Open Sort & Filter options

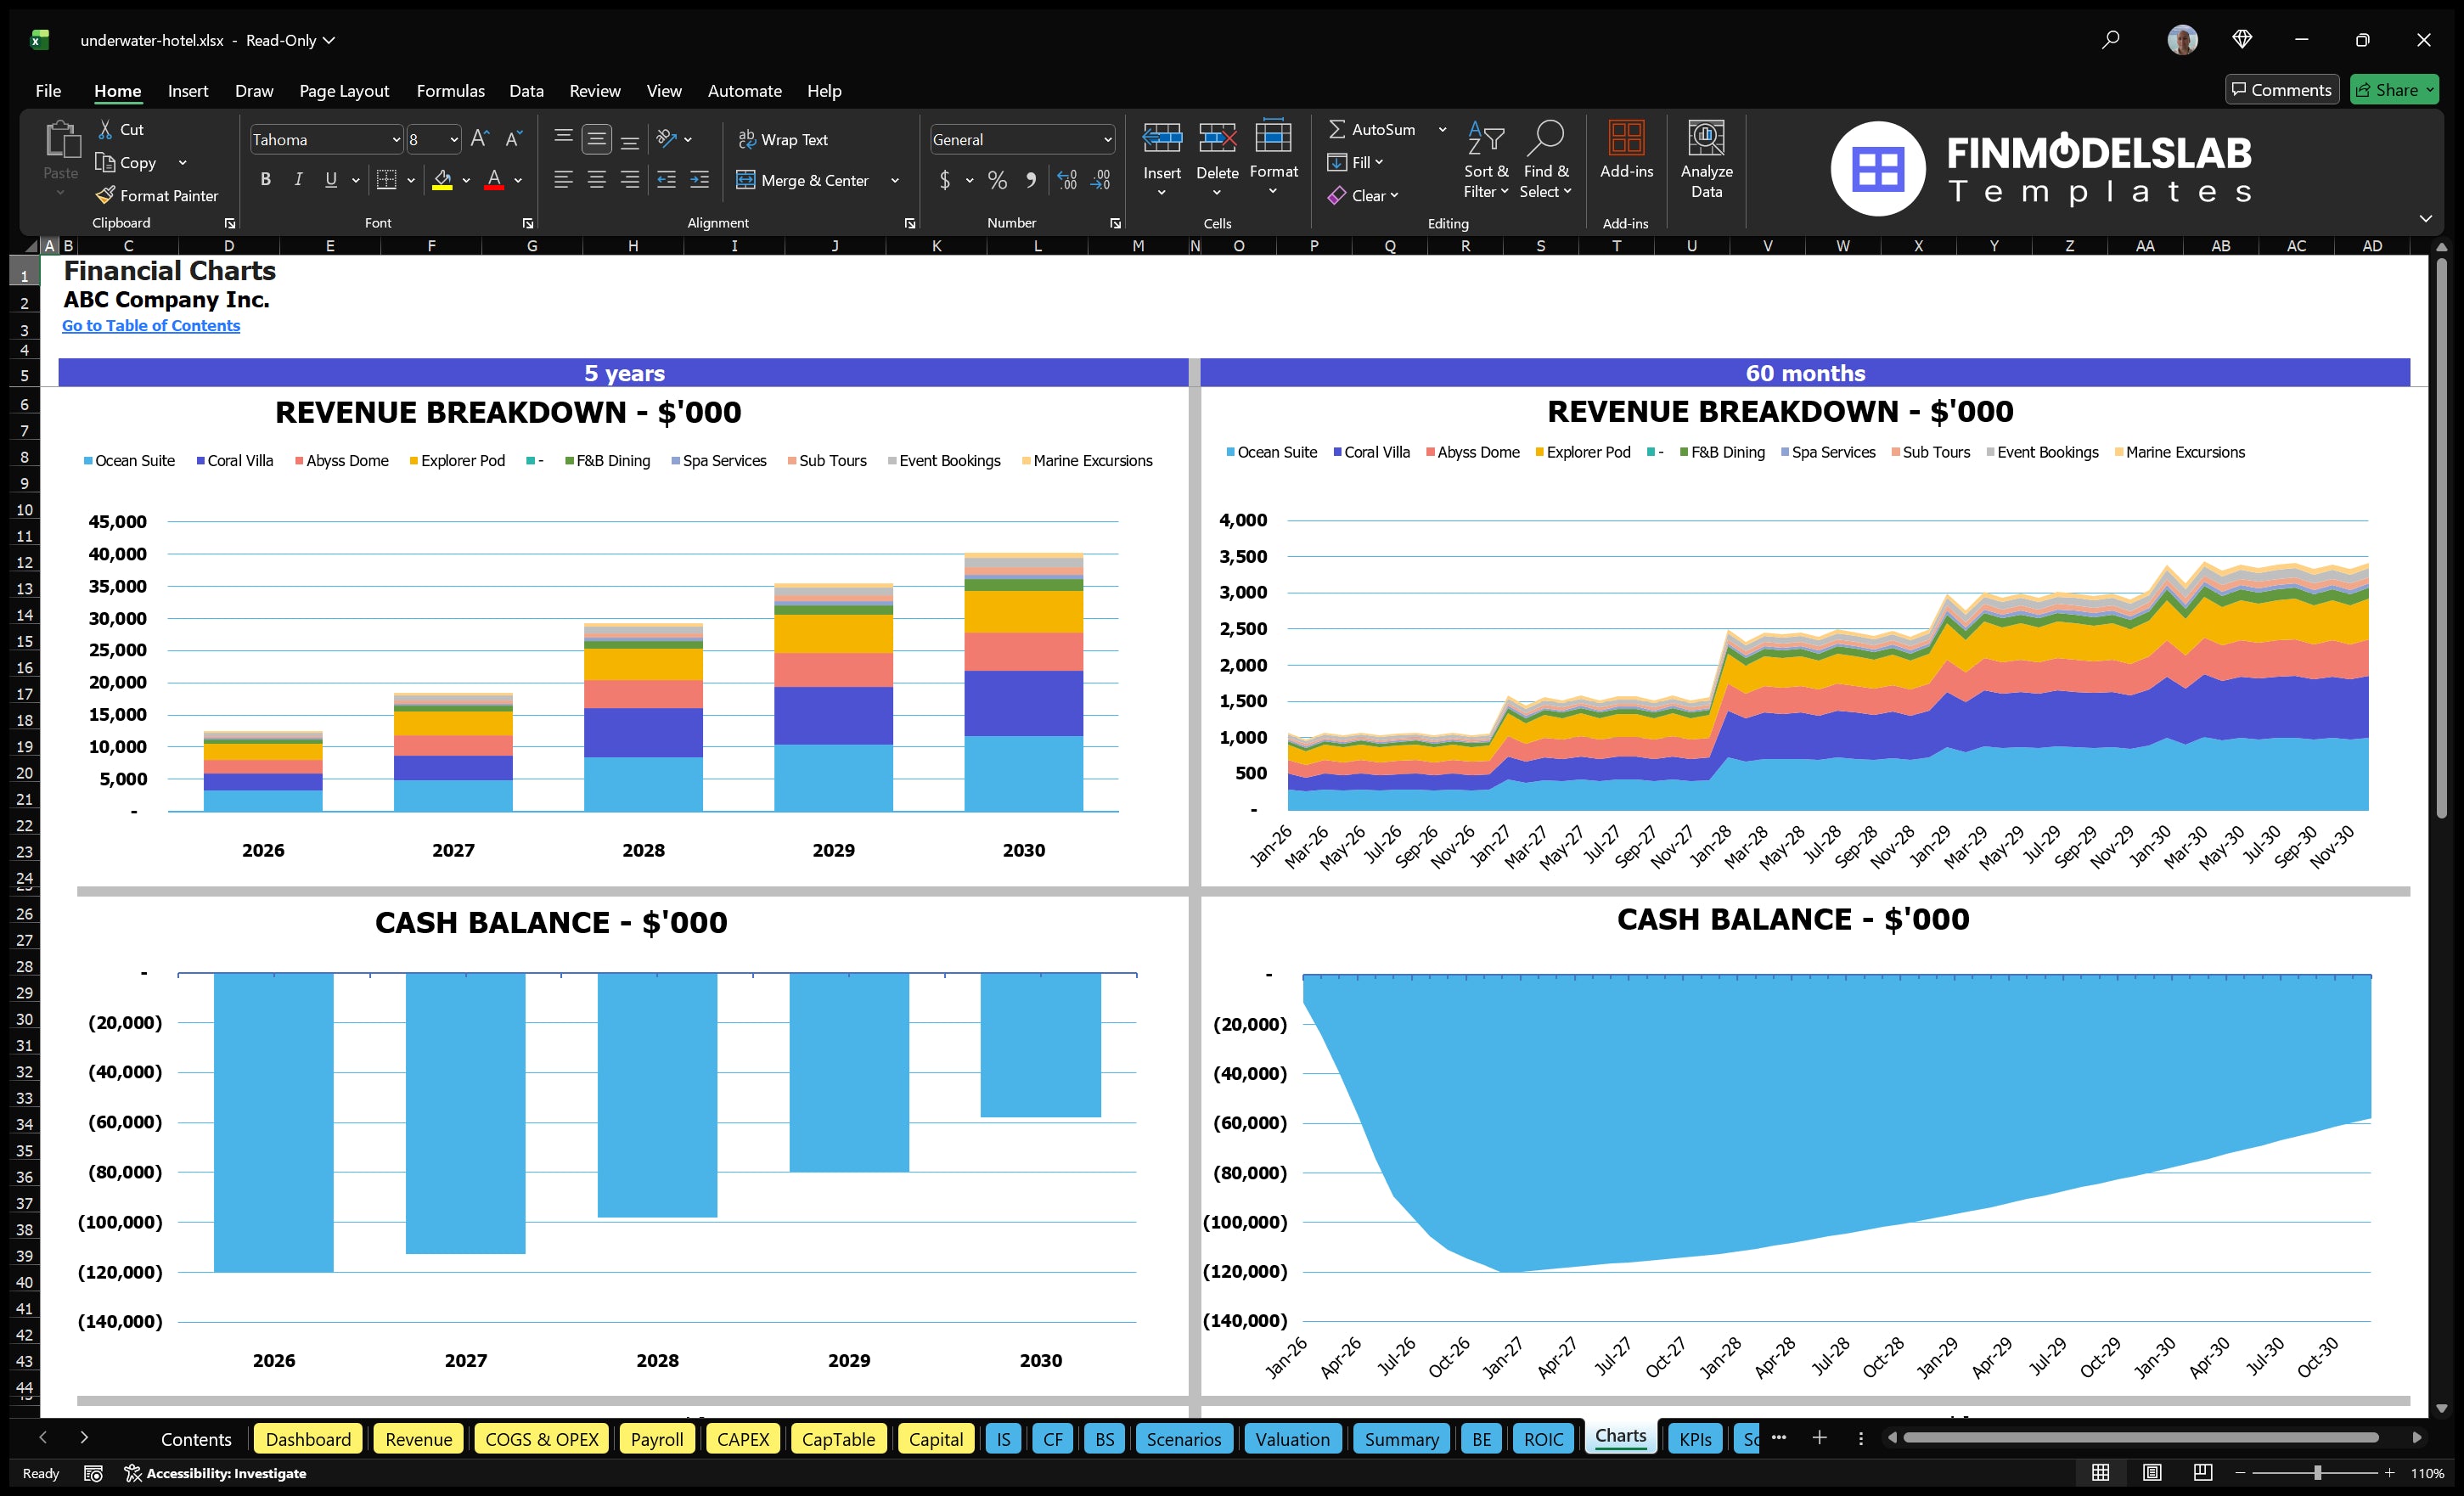[1486, 160]
